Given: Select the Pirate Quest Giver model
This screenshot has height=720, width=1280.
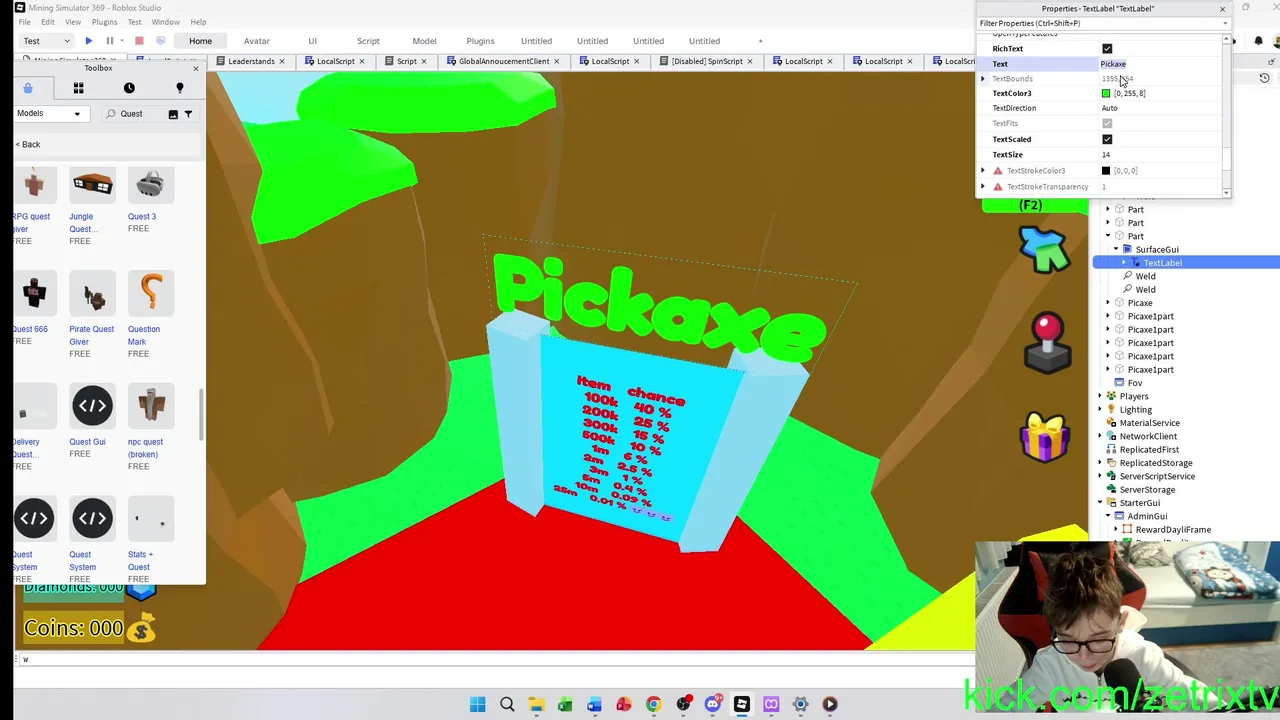Looking at the screenshot, I should (x=93, y=294).
